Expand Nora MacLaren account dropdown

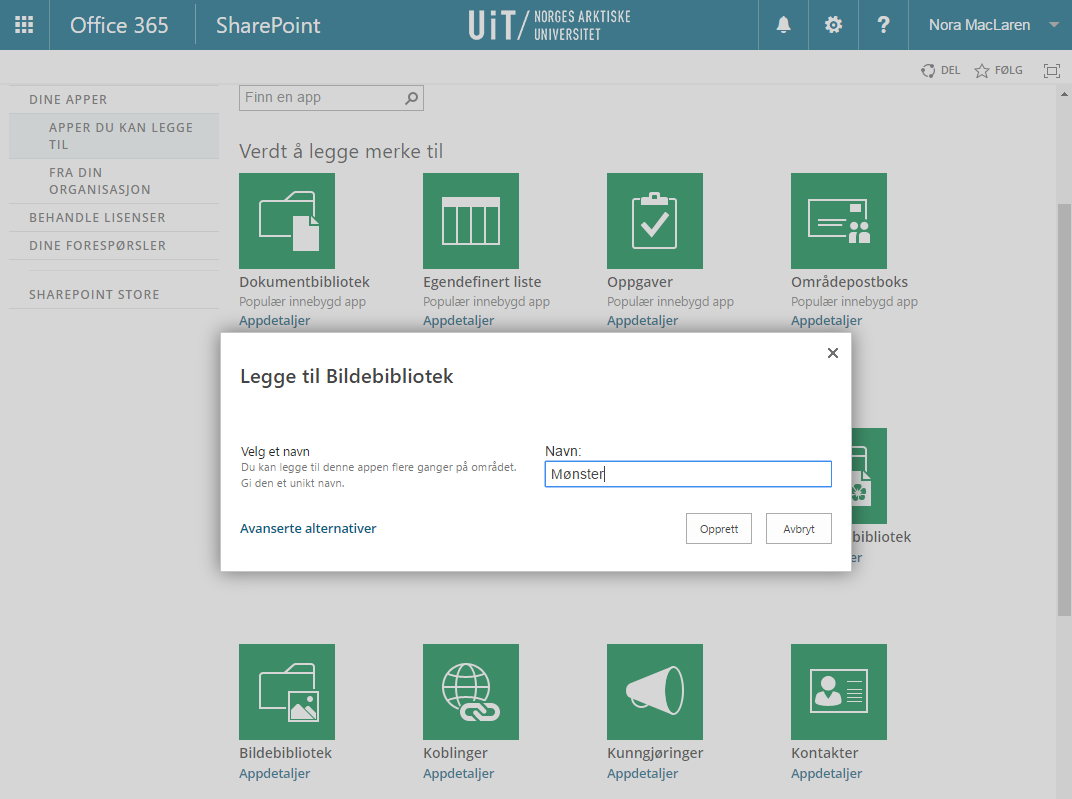(x=1053, y=25)
